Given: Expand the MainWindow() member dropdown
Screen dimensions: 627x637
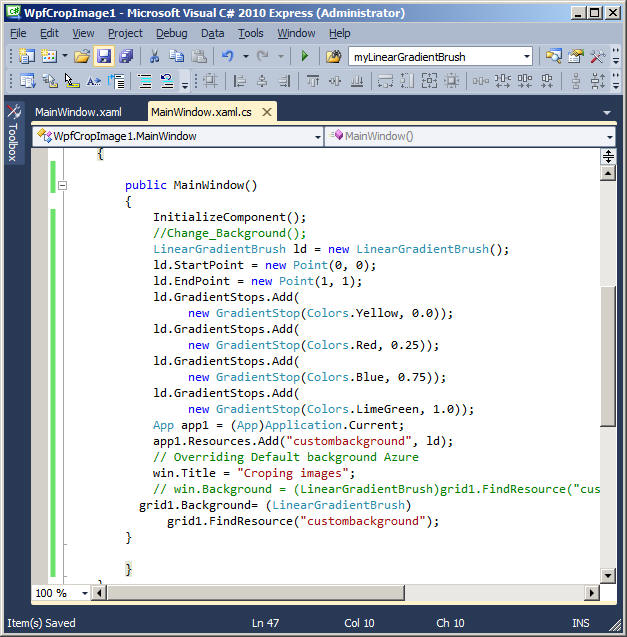Looking at the screenshot, I should pos(610,137).
